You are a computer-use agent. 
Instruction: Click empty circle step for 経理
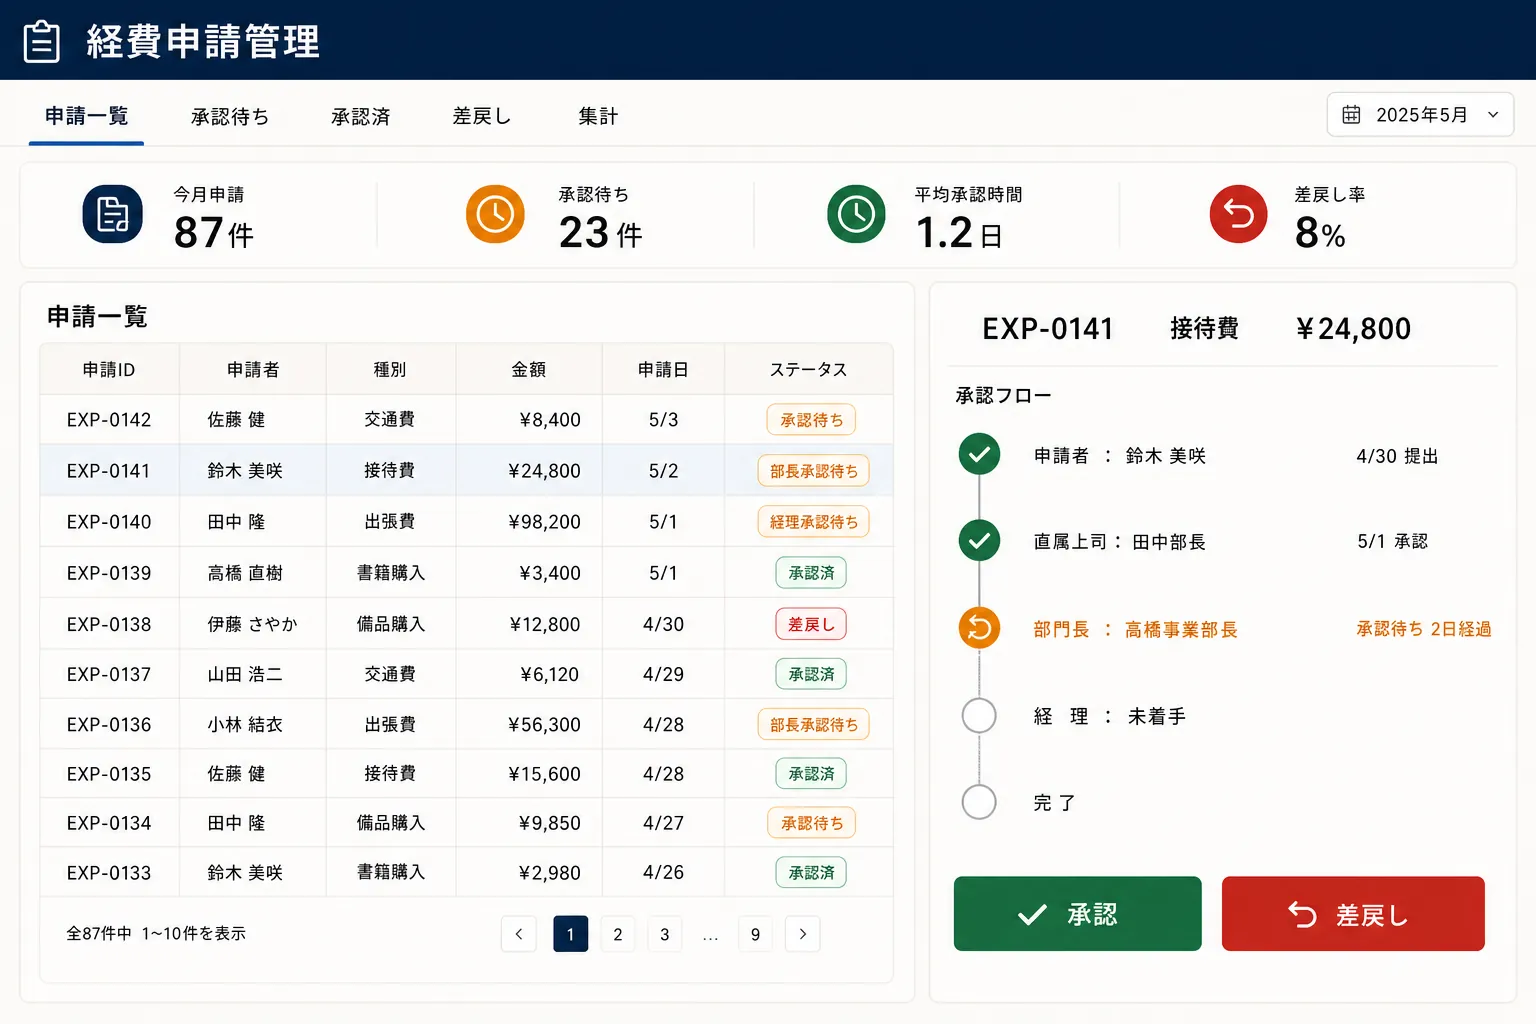point(979,715)
